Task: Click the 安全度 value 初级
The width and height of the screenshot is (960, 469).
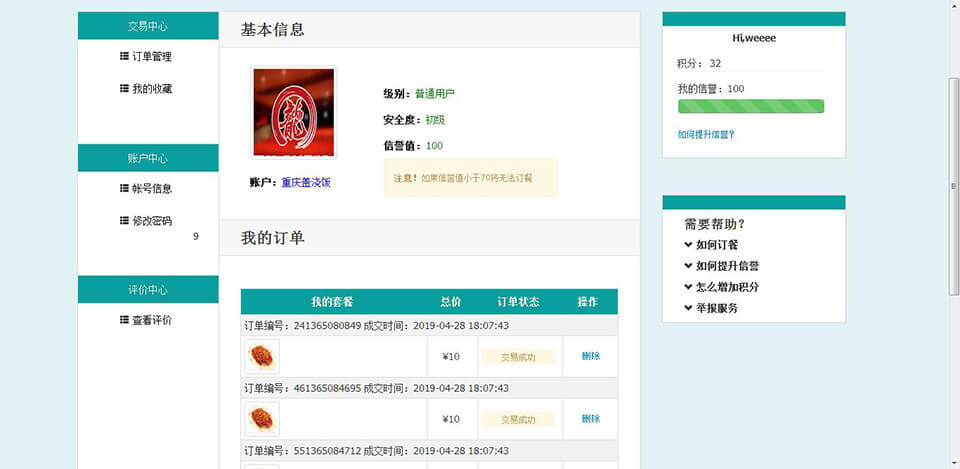Action: [435, 120]
